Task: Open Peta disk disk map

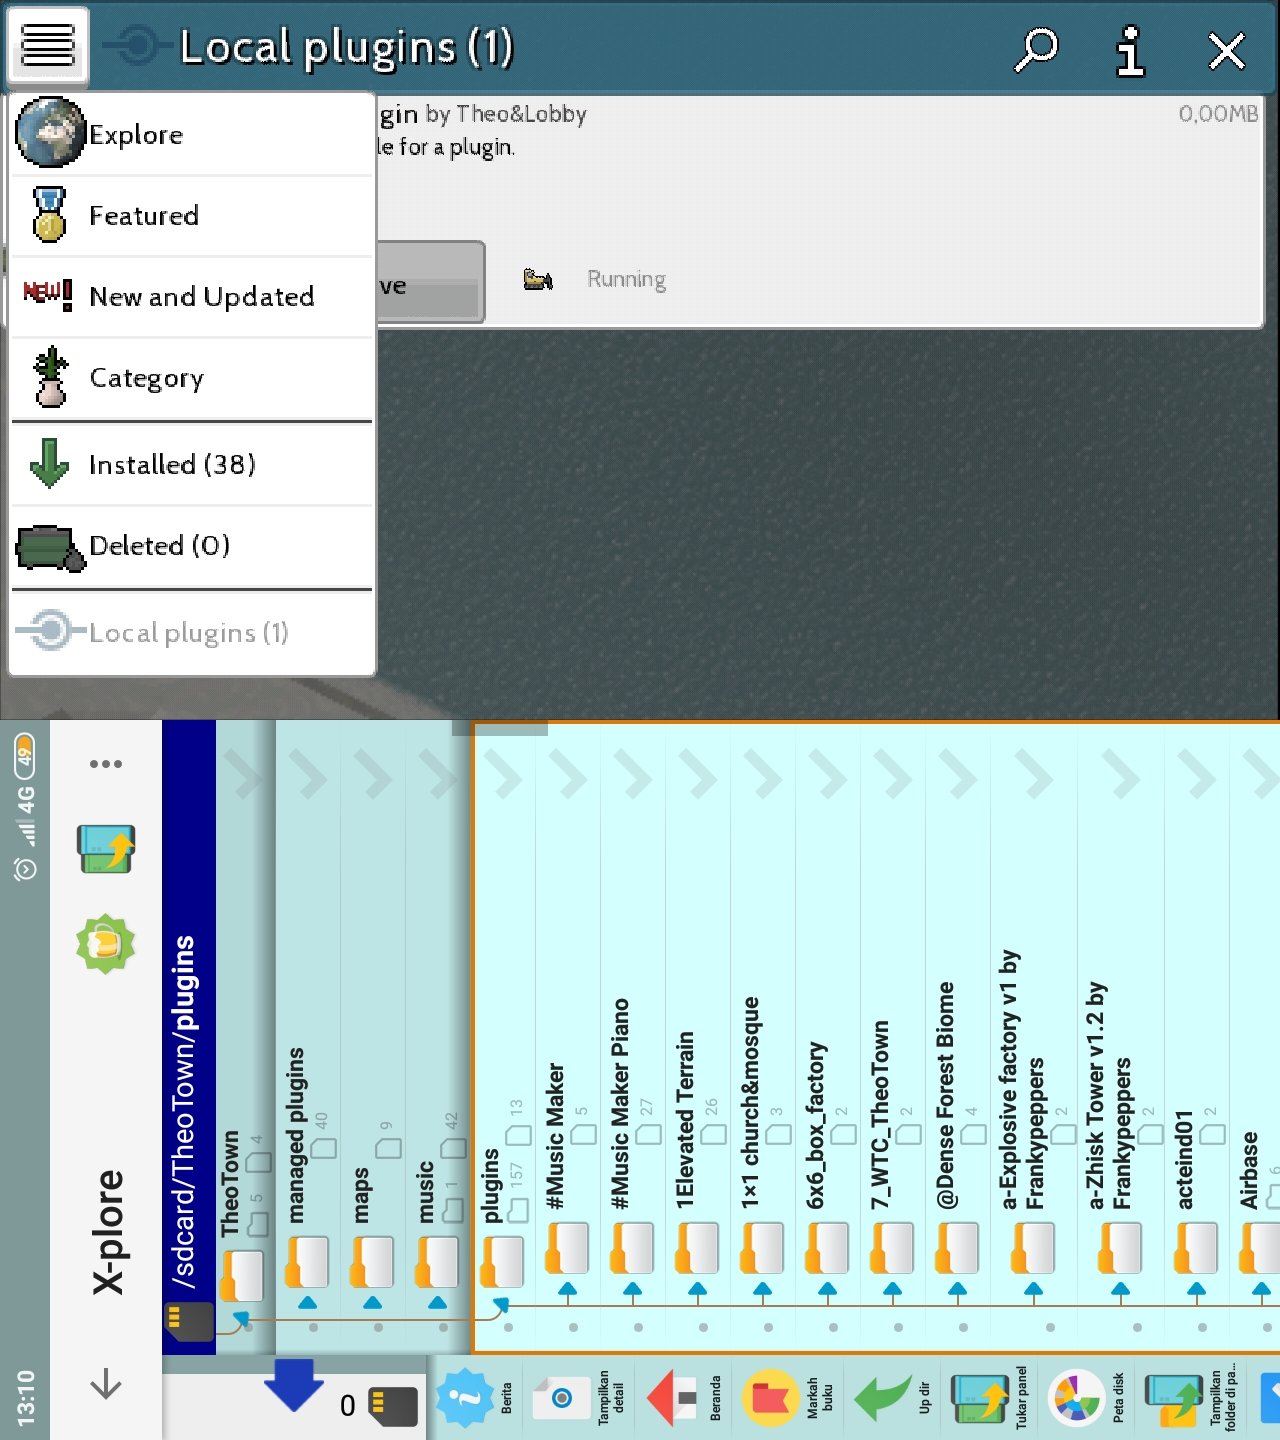Action: 1088,1397
